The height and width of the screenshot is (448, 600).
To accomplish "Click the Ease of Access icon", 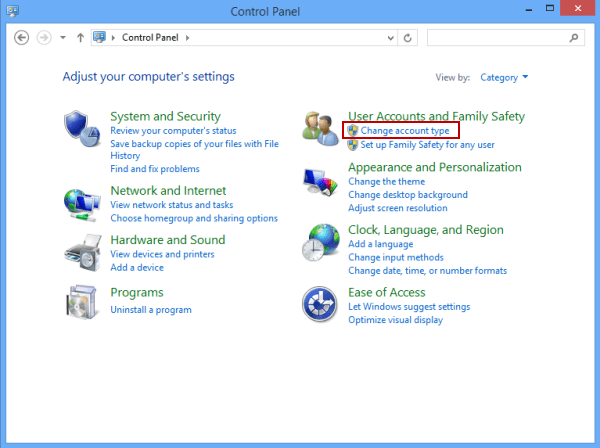I will [x=320, y=304].
